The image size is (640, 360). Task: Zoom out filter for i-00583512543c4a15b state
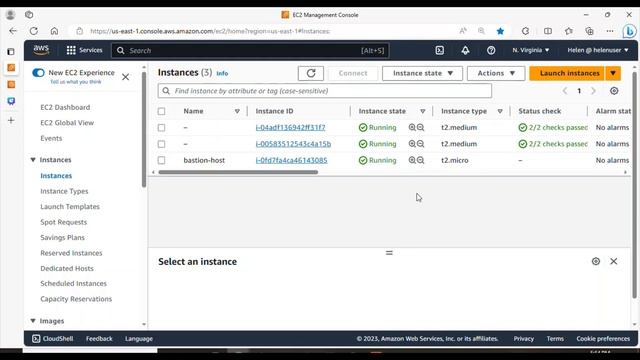pyautogui.click(x=421, y=144)
